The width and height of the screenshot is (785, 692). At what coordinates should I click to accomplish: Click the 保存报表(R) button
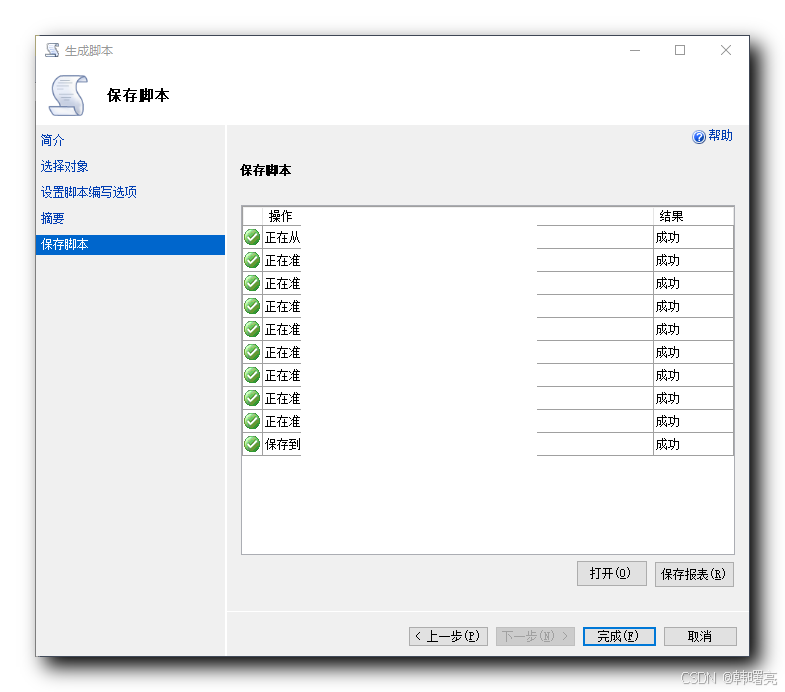[x=693, y=574]
